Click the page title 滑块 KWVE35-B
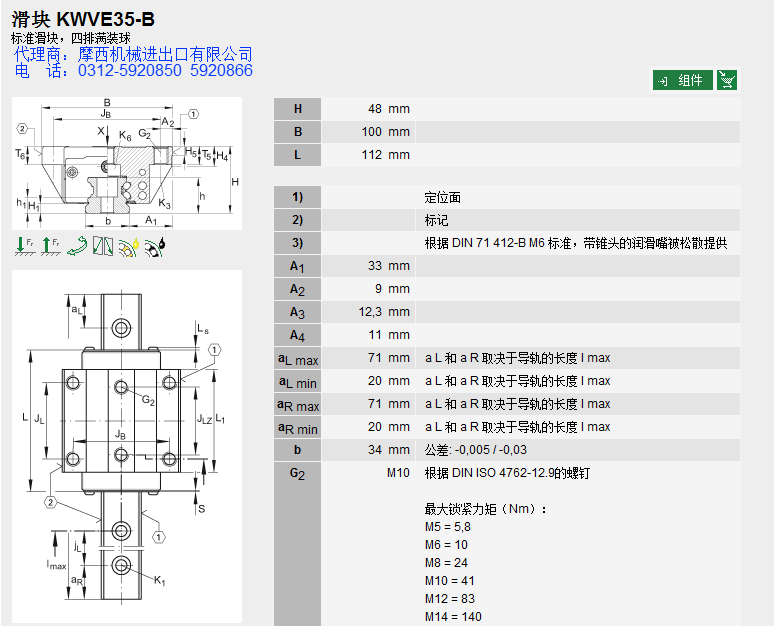Screen dimensions: 774x626 point(83,19)
